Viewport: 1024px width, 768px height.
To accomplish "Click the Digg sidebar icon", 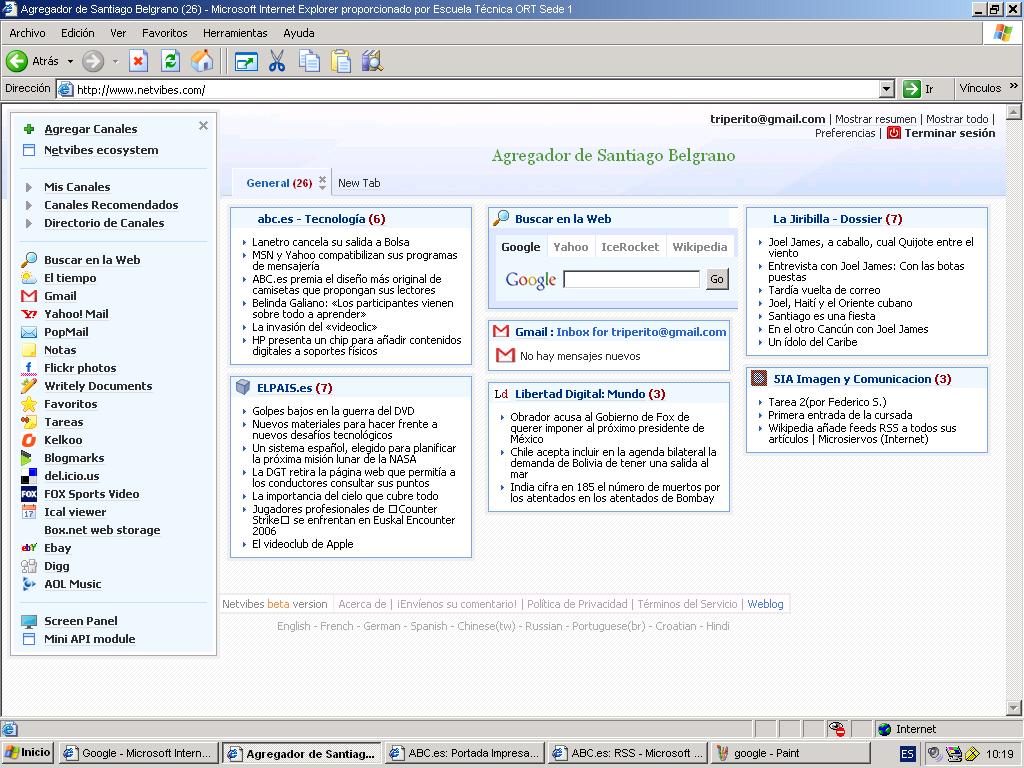I will (29, 566).
